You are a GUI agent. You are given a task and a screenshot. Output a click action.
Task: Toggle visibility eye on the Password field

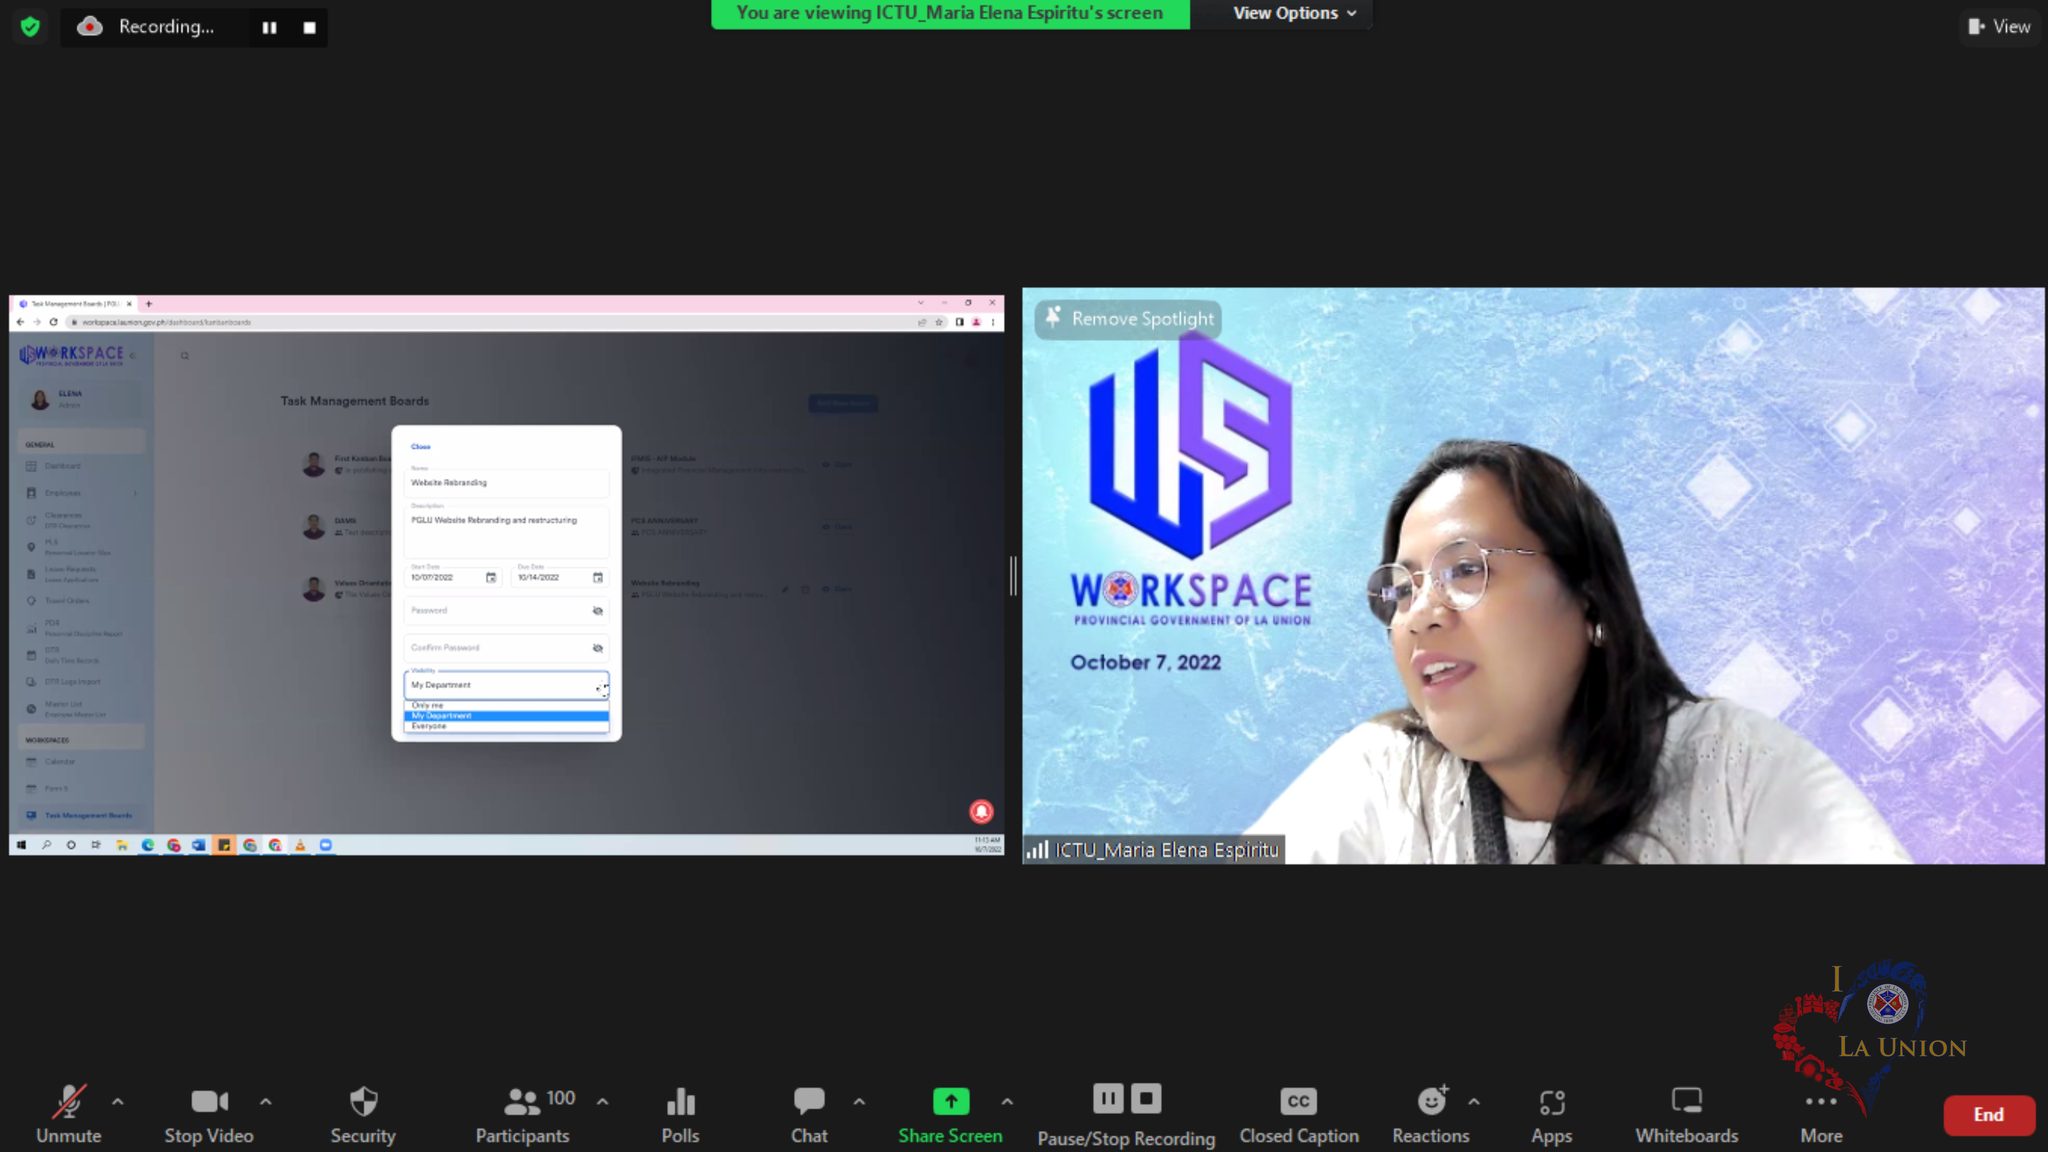click(598, 610)
